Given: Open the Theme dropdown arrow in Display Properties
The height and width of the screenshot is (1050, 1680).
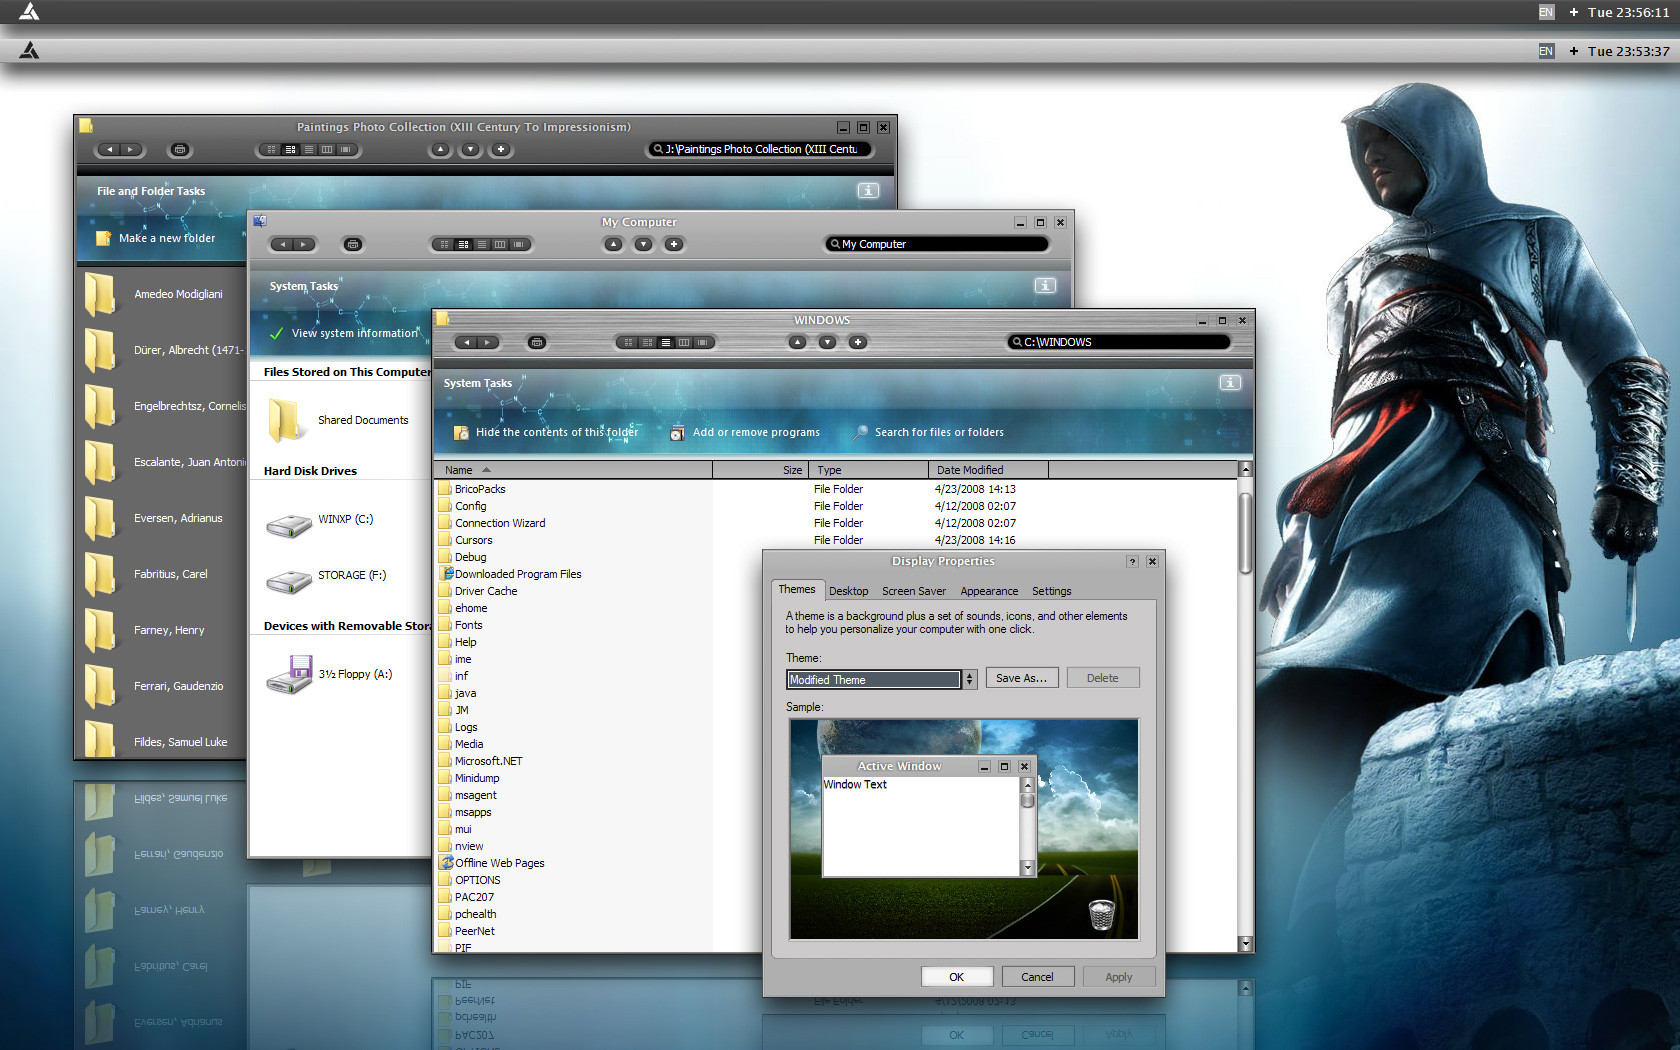Looking at the screenshot, I should 969,679.
